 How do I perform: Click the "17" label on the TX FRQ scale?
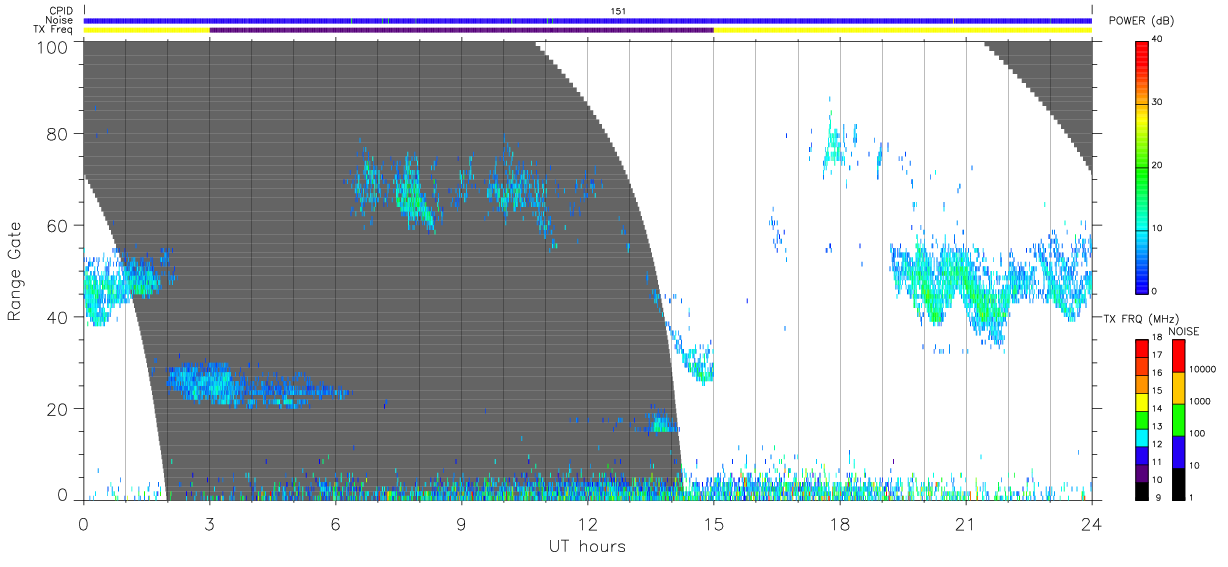(x=1157, y=355)
